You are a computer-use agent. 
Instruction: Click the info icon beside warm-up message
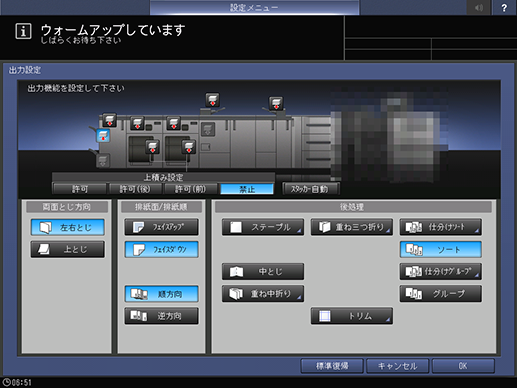[x=23, y=31]
